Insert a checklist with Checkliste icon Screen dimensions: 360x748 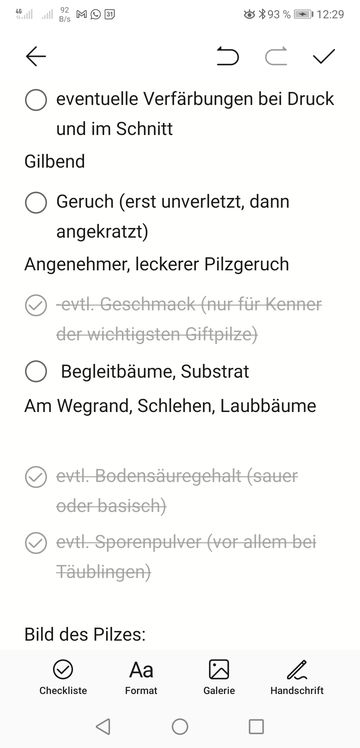63,677
